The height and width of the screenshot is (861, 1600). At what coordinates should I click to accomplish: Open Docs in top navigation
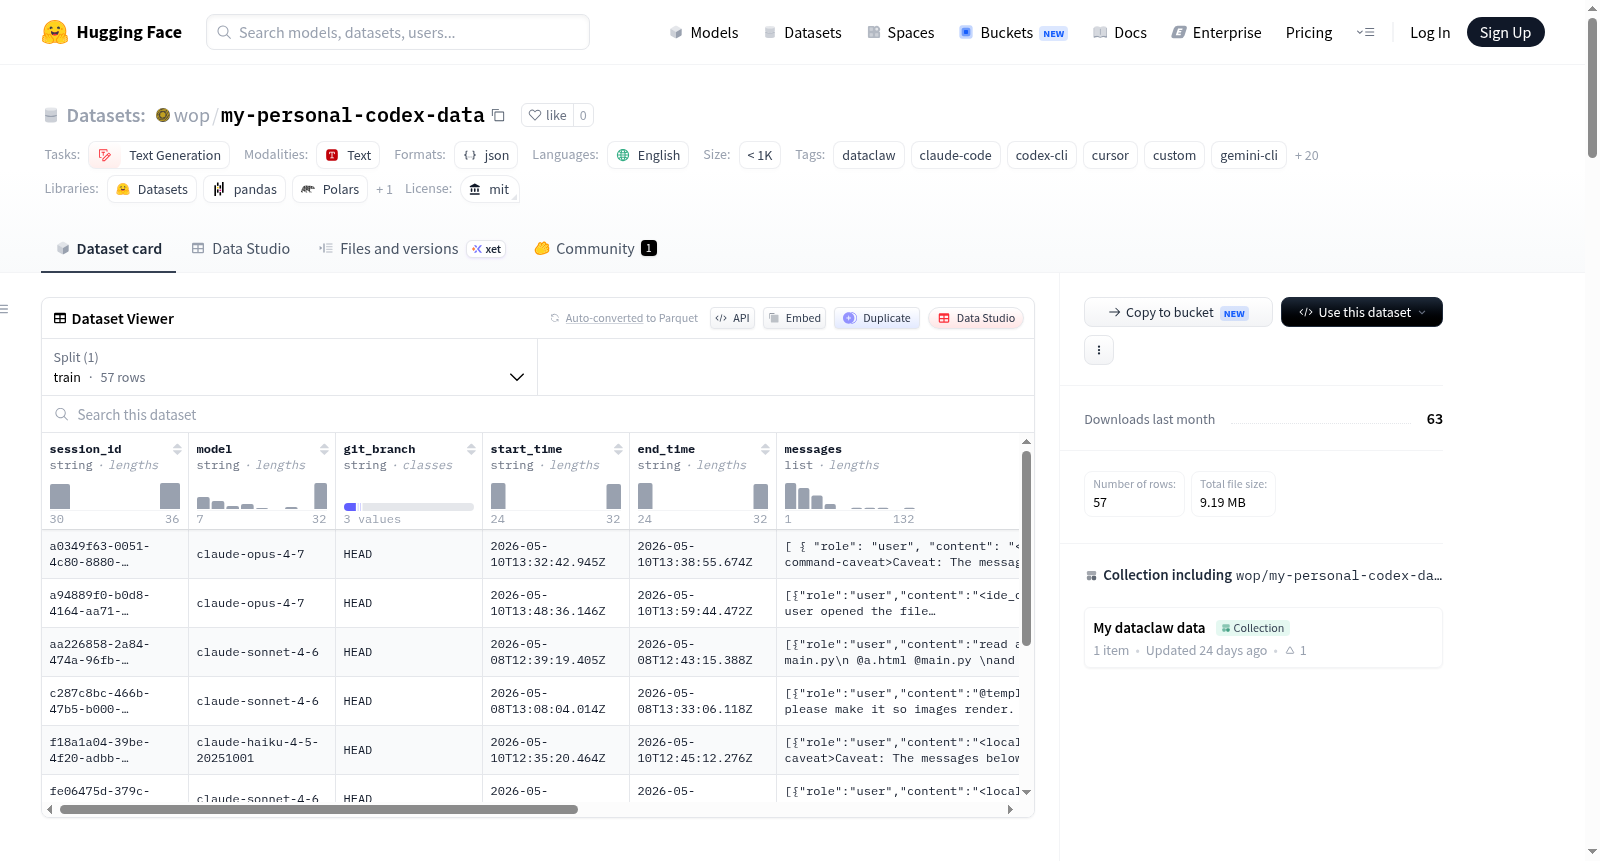1120,32
